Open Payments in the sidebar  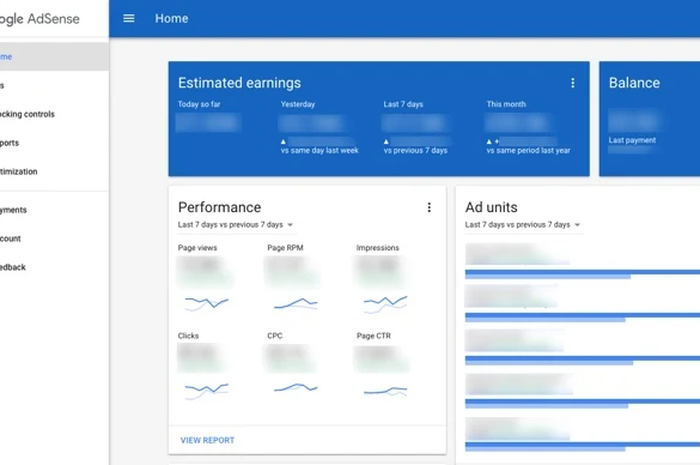[x=54, y=210]
